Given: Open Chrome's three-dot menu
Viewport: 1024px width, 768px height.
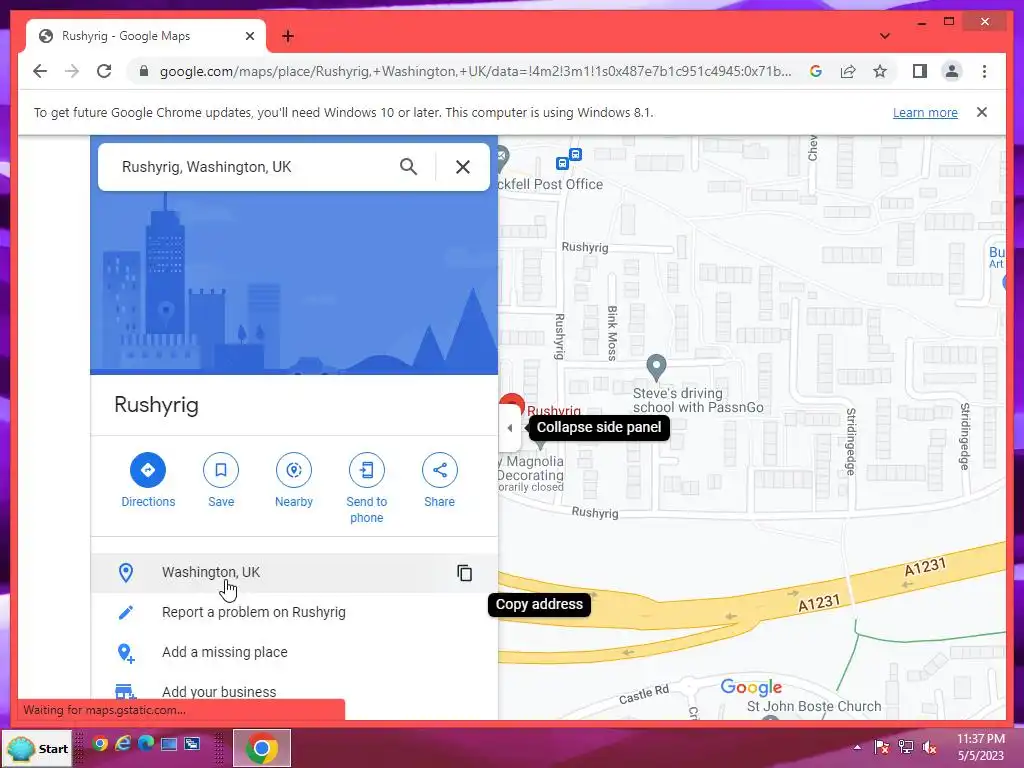Looking at the screenshot, I should 984,71.
